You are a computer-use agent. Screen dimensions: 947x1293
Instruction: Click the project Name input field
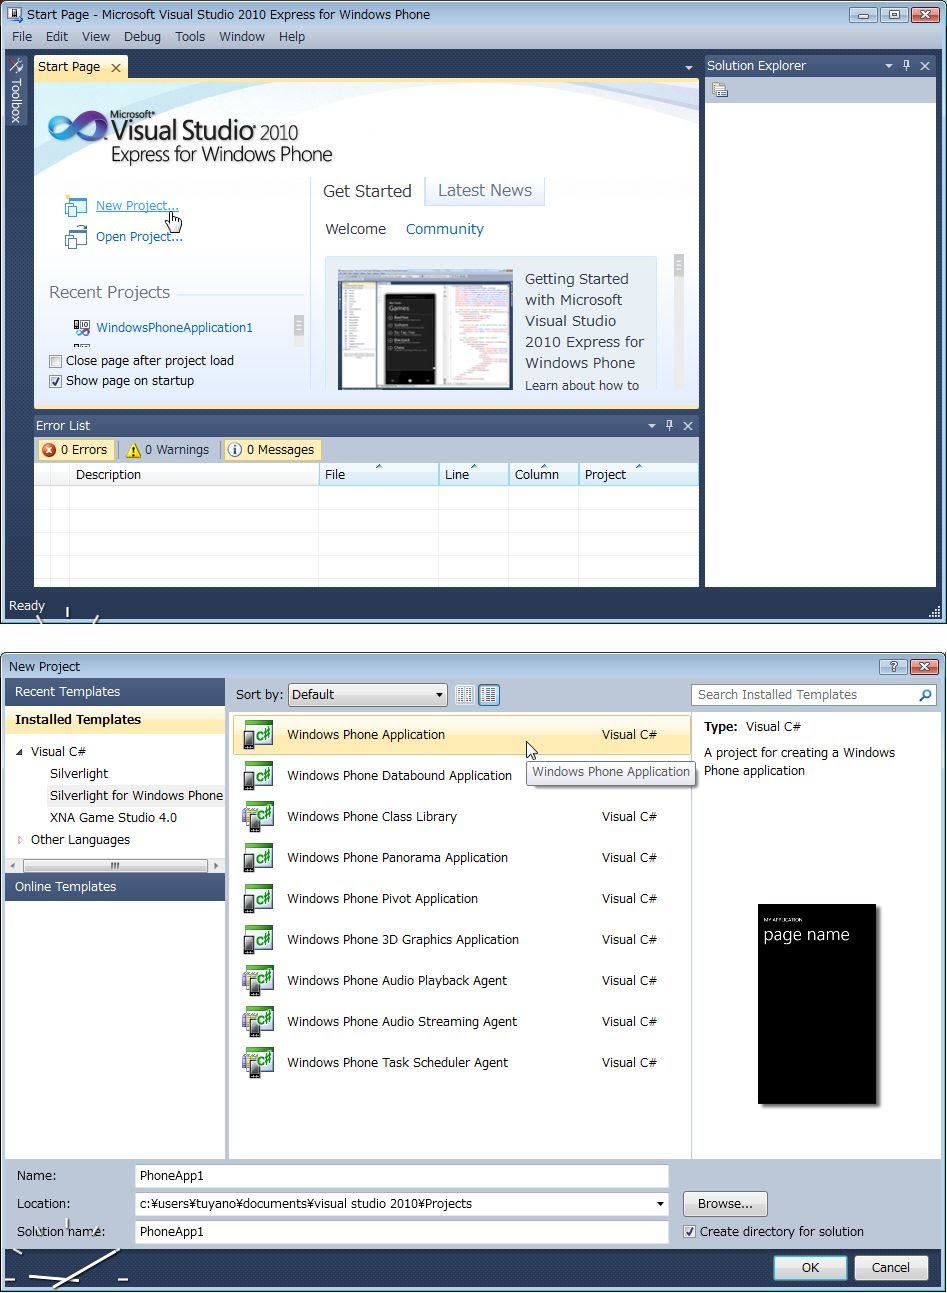[x=401, y=1176]
